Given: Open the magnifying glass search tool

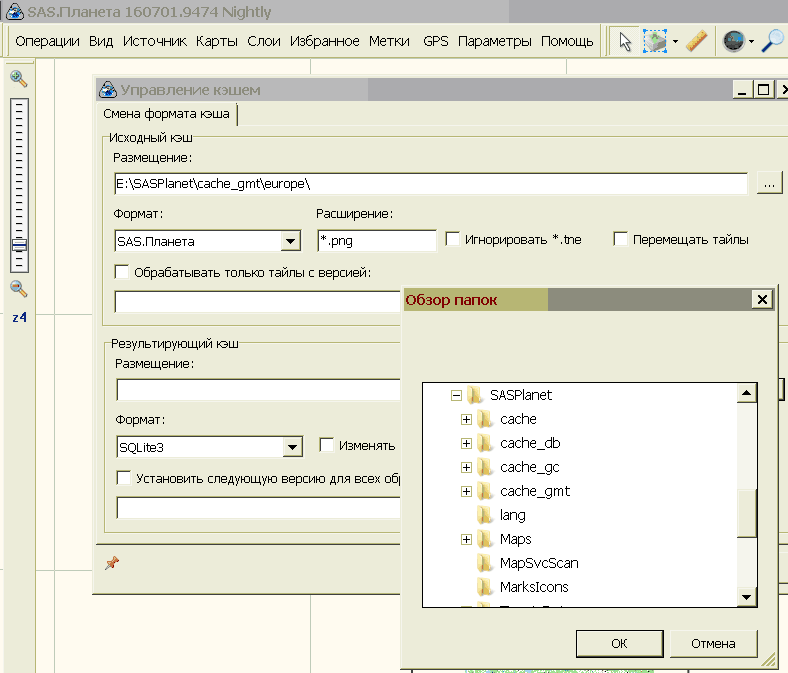Looking at the screenshot, I should (773, 41).
